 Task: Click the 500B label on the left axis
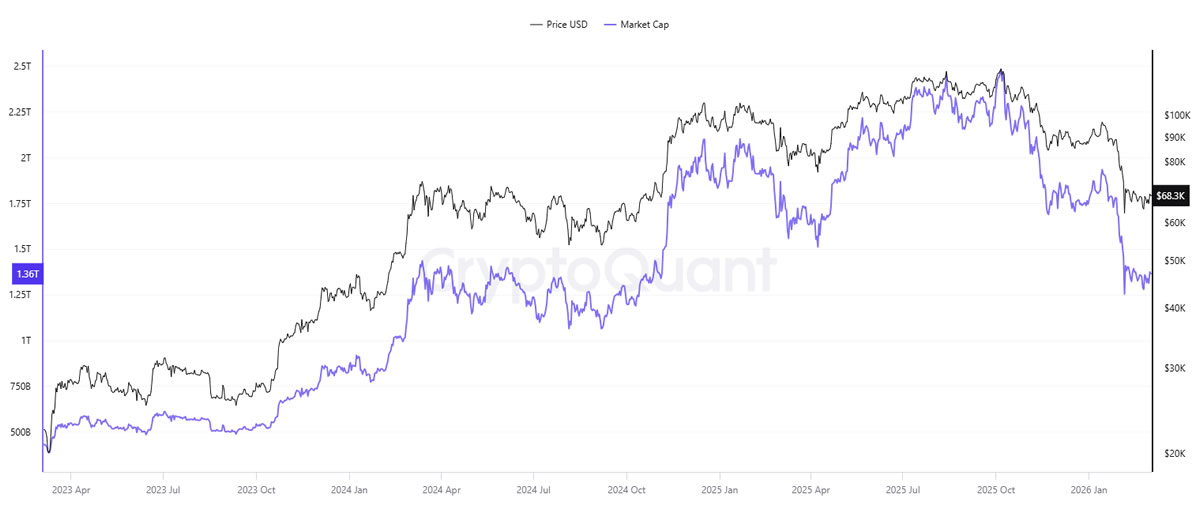point(20,432)
